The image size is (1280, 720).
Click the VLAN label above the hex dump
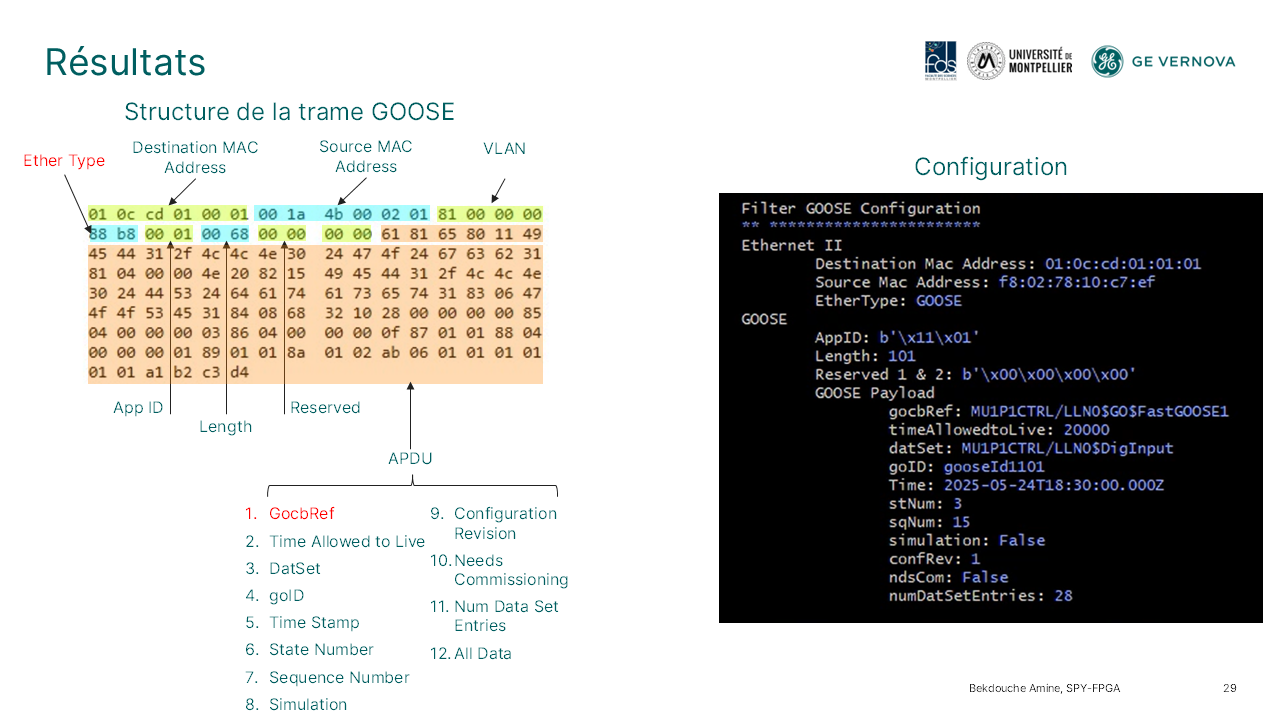point(504,148)
